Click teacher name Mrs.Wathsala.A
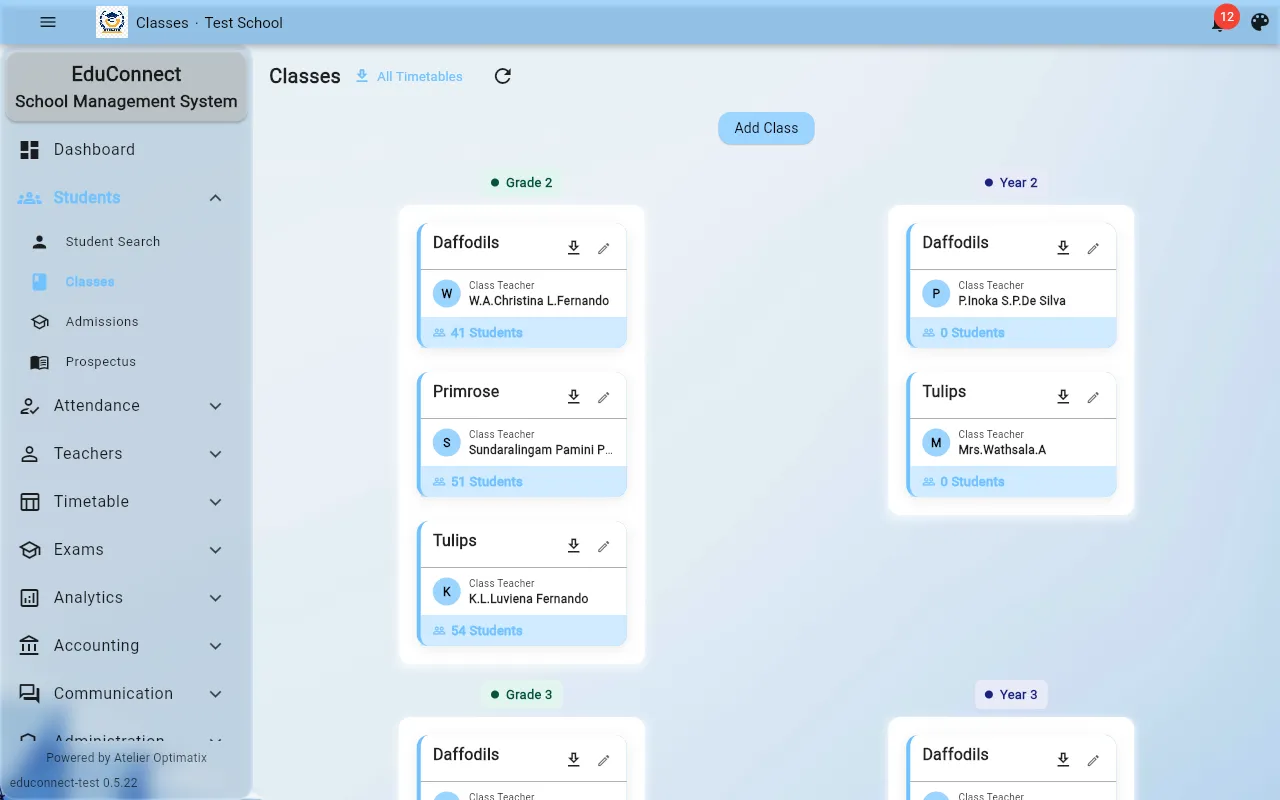1280x800 pixels. (1002, 450)
